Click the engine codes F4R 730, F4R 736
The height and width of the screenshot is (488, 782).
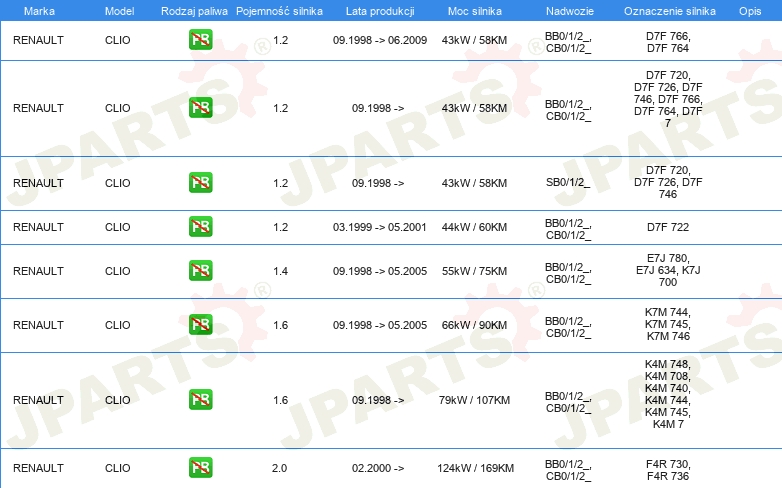[x=668, y=470]
